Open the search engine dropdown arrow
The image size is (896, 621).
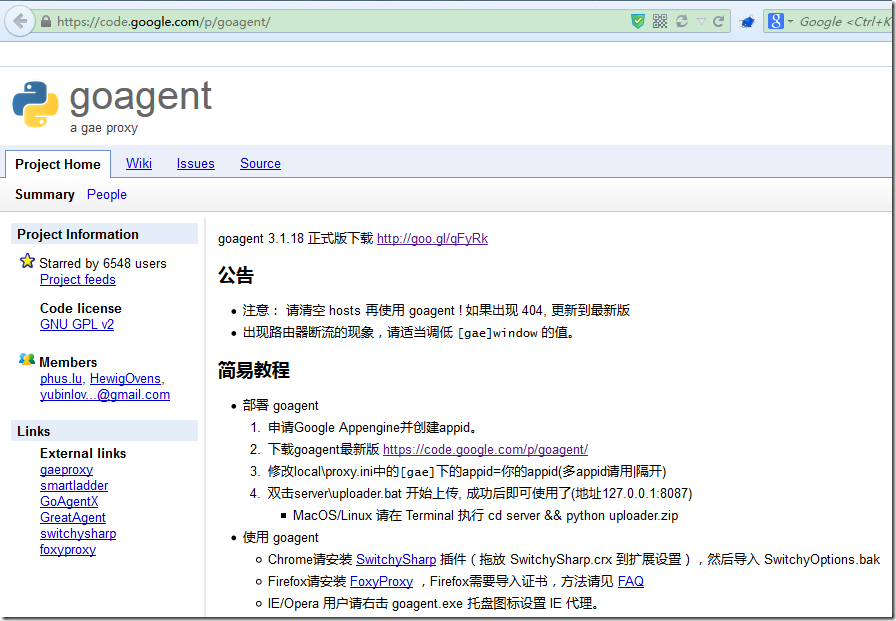tap(789, 20)
